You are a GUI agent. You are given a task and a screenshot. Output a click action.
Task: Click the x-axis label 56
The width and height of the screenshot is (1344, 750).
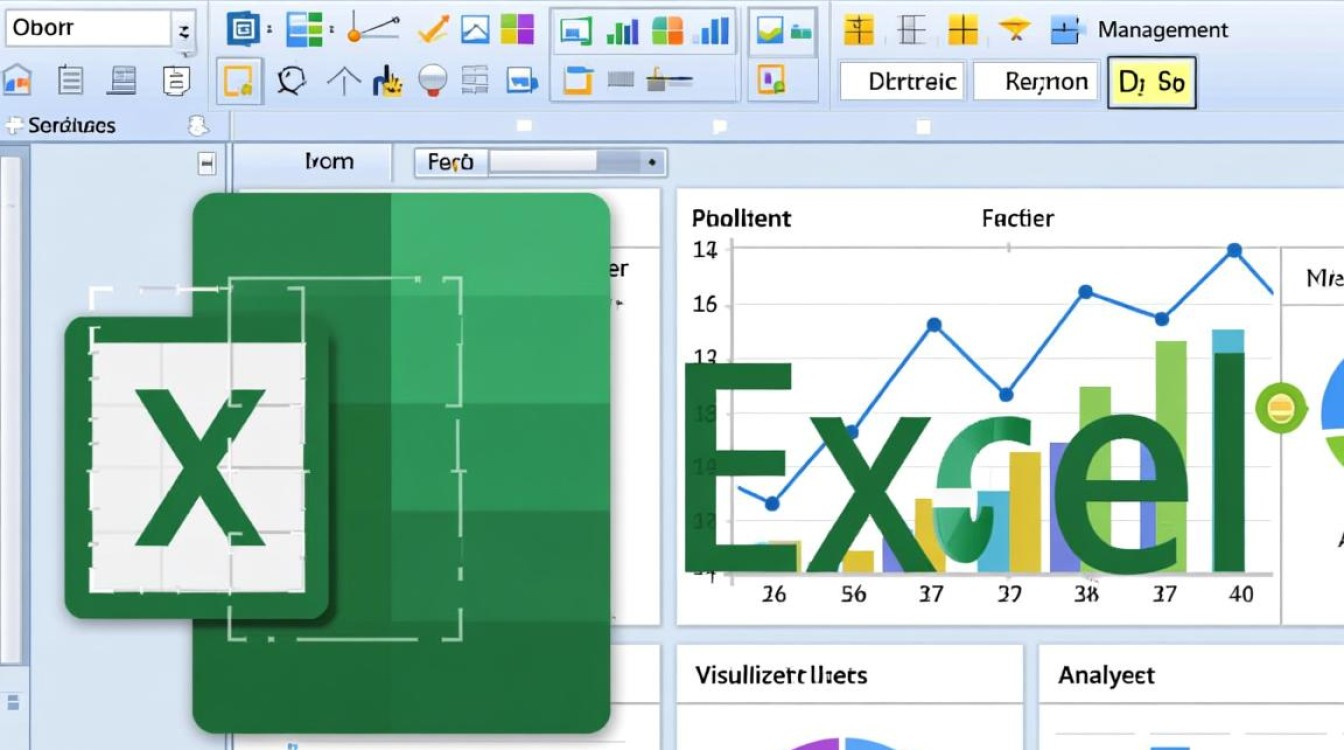[x=853, y=594]
